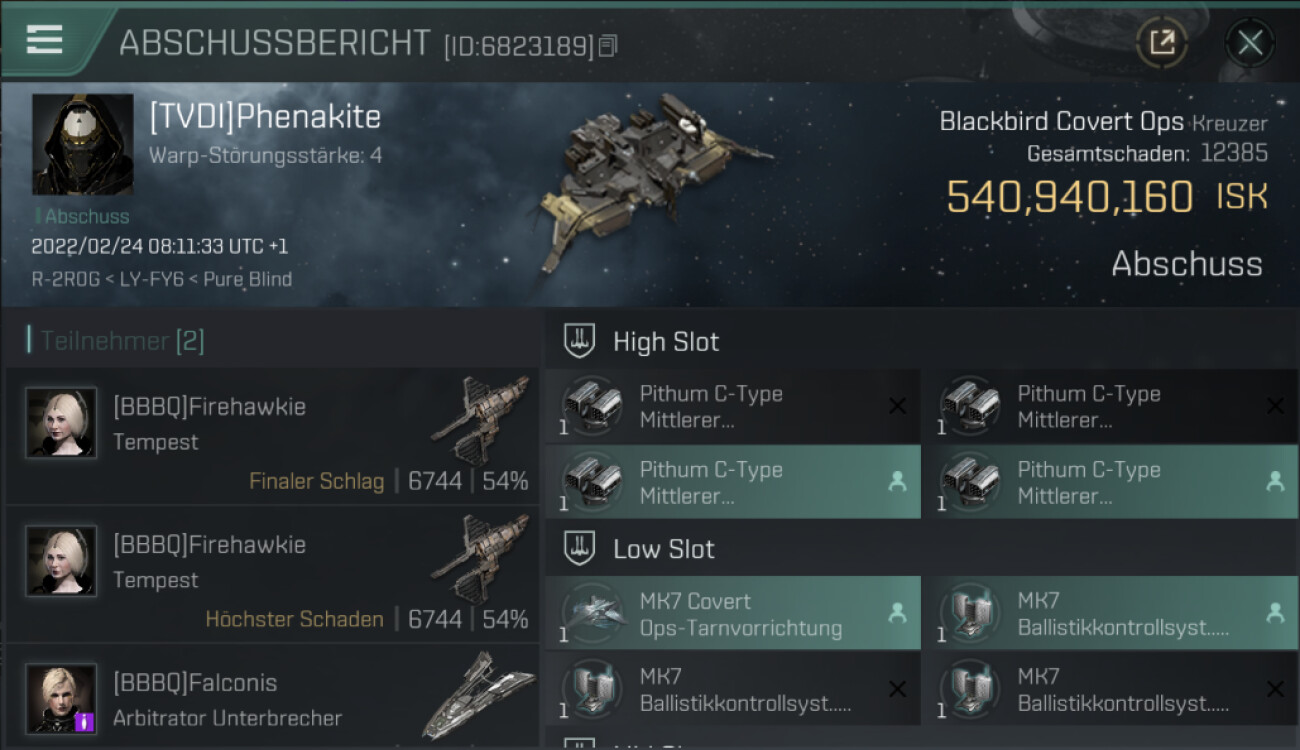
Task: Click the R-2R0G system location link
Action: 65,279
